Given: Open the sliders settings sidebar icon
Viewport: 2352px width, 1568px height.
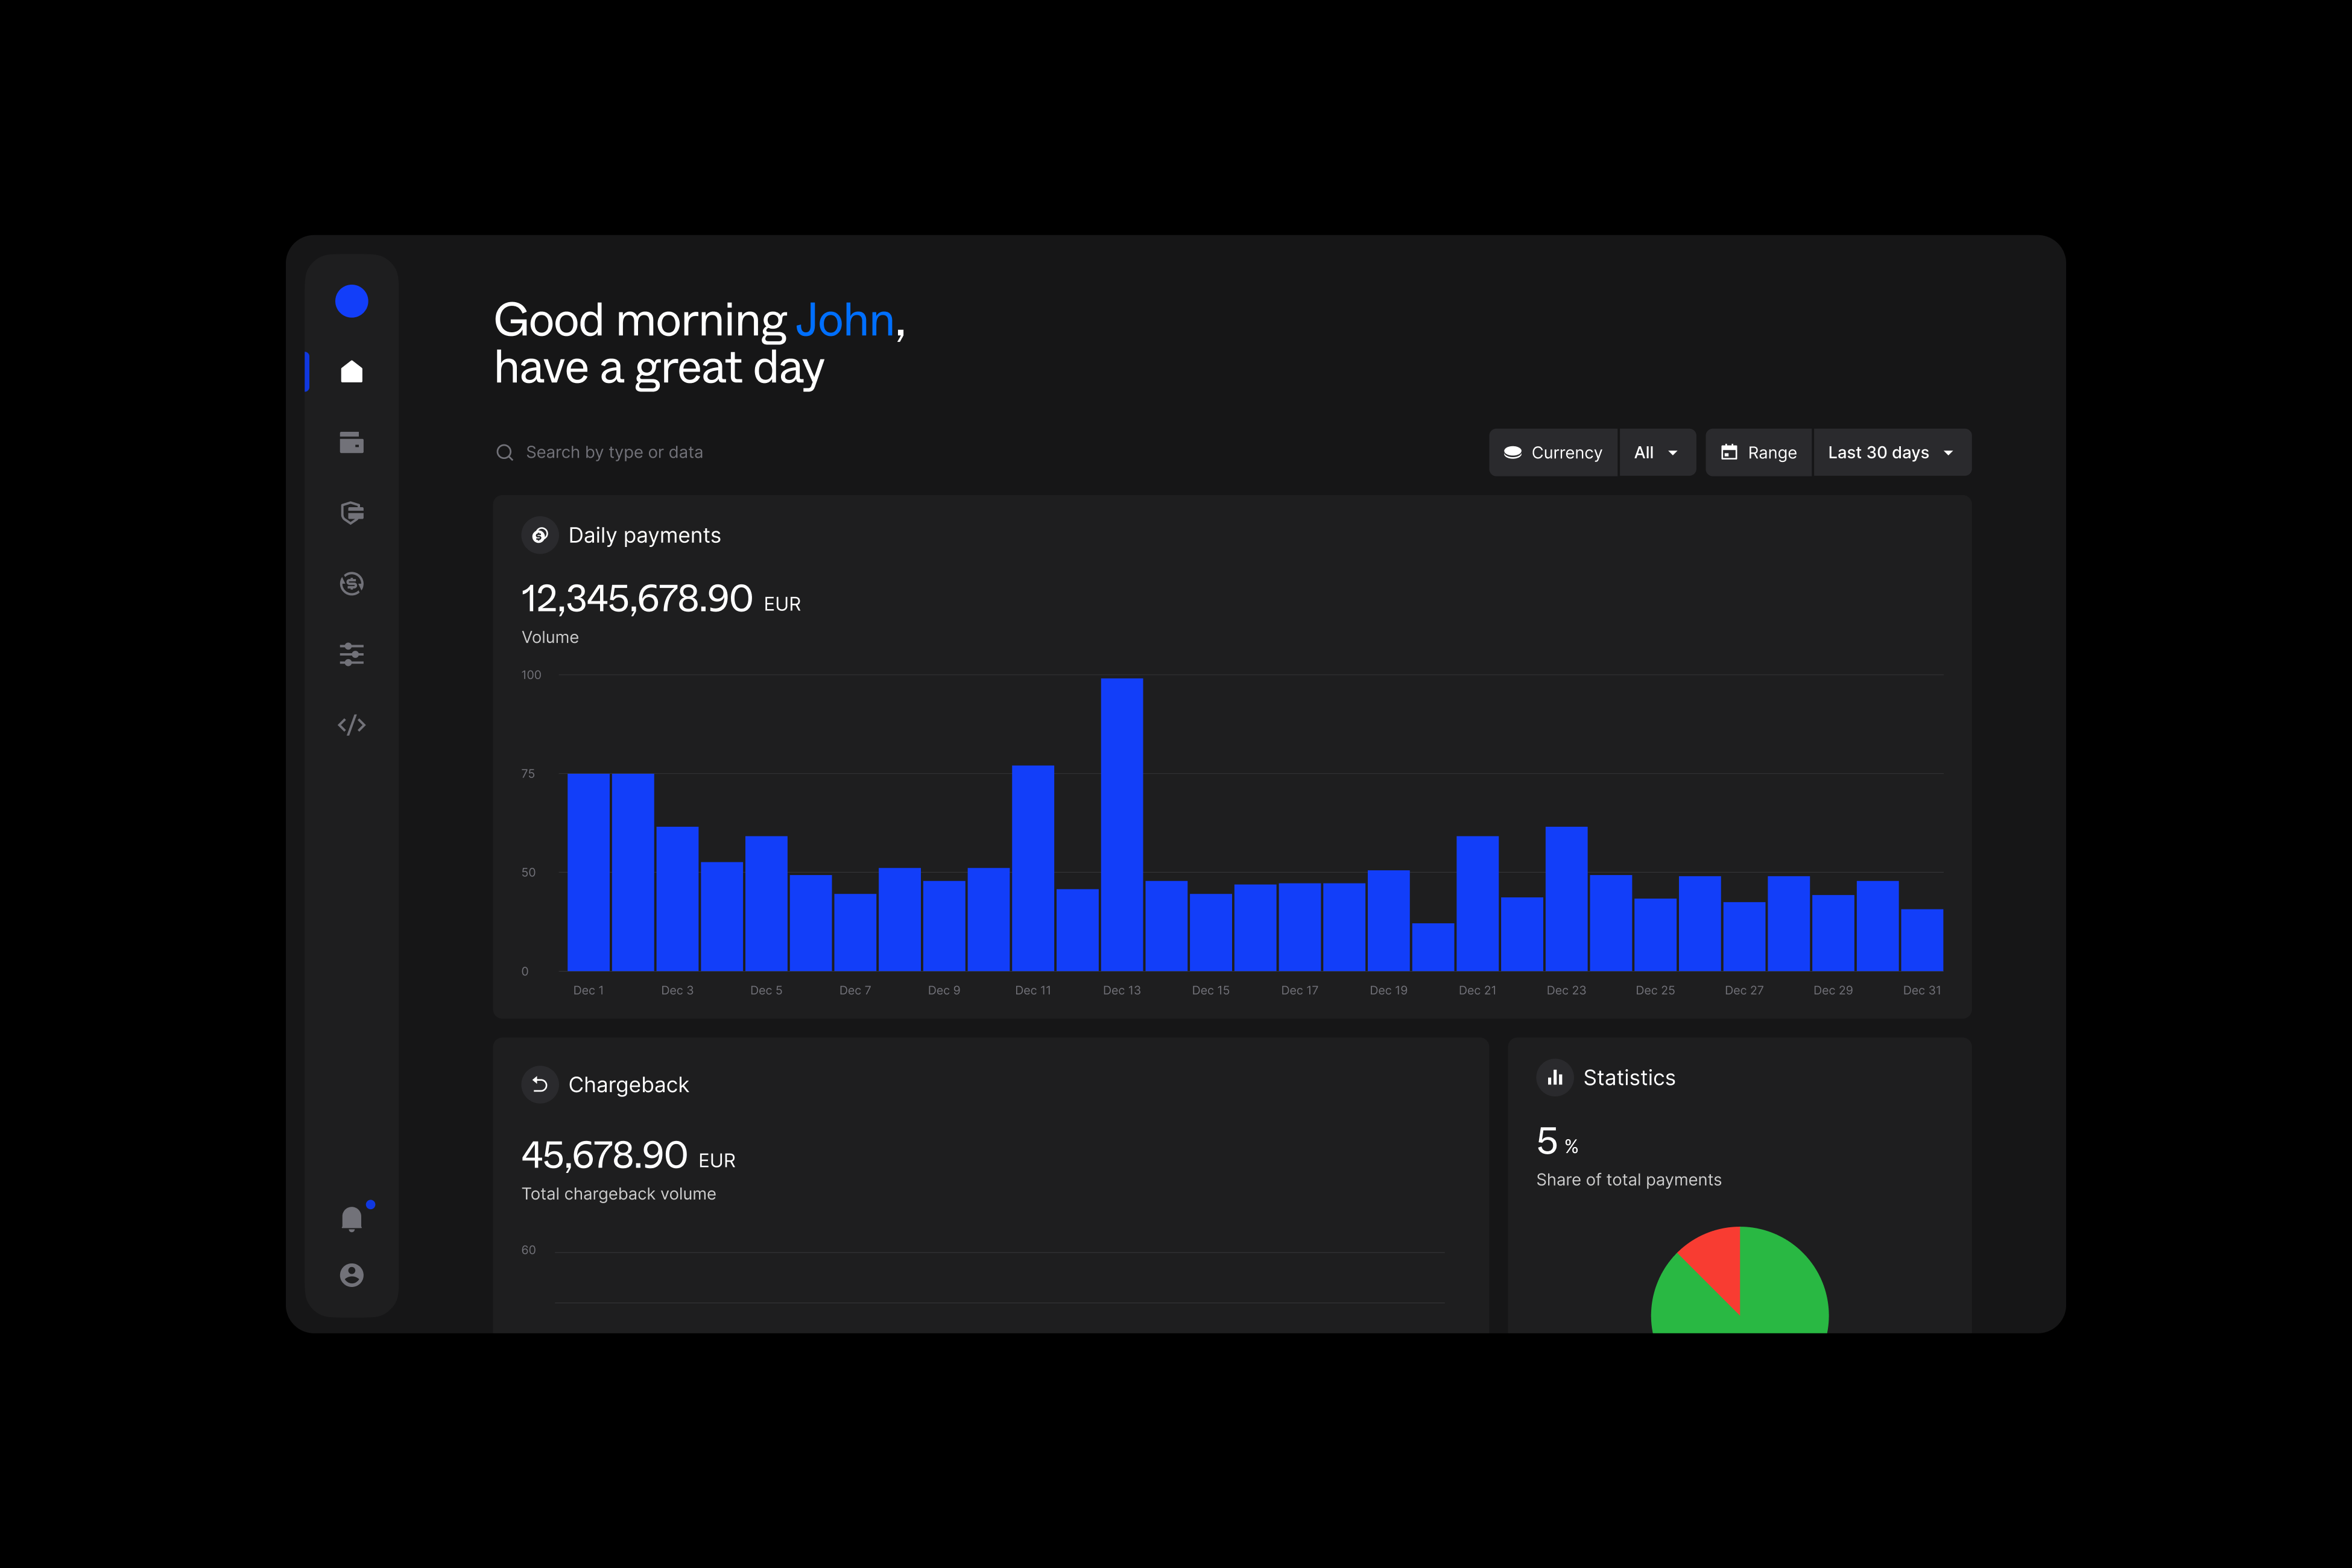Looking at the screenshot, I should [x=351, y=654].
